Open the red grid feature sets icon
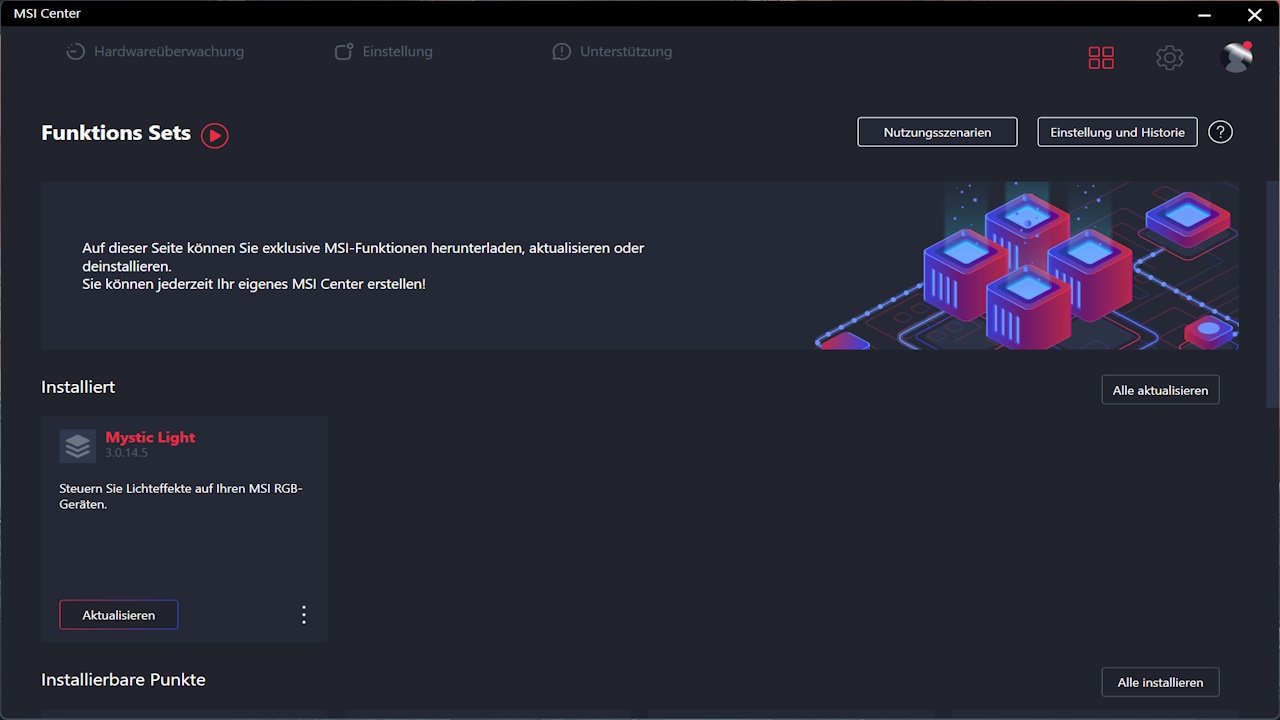 click(x=1101, y=58)
